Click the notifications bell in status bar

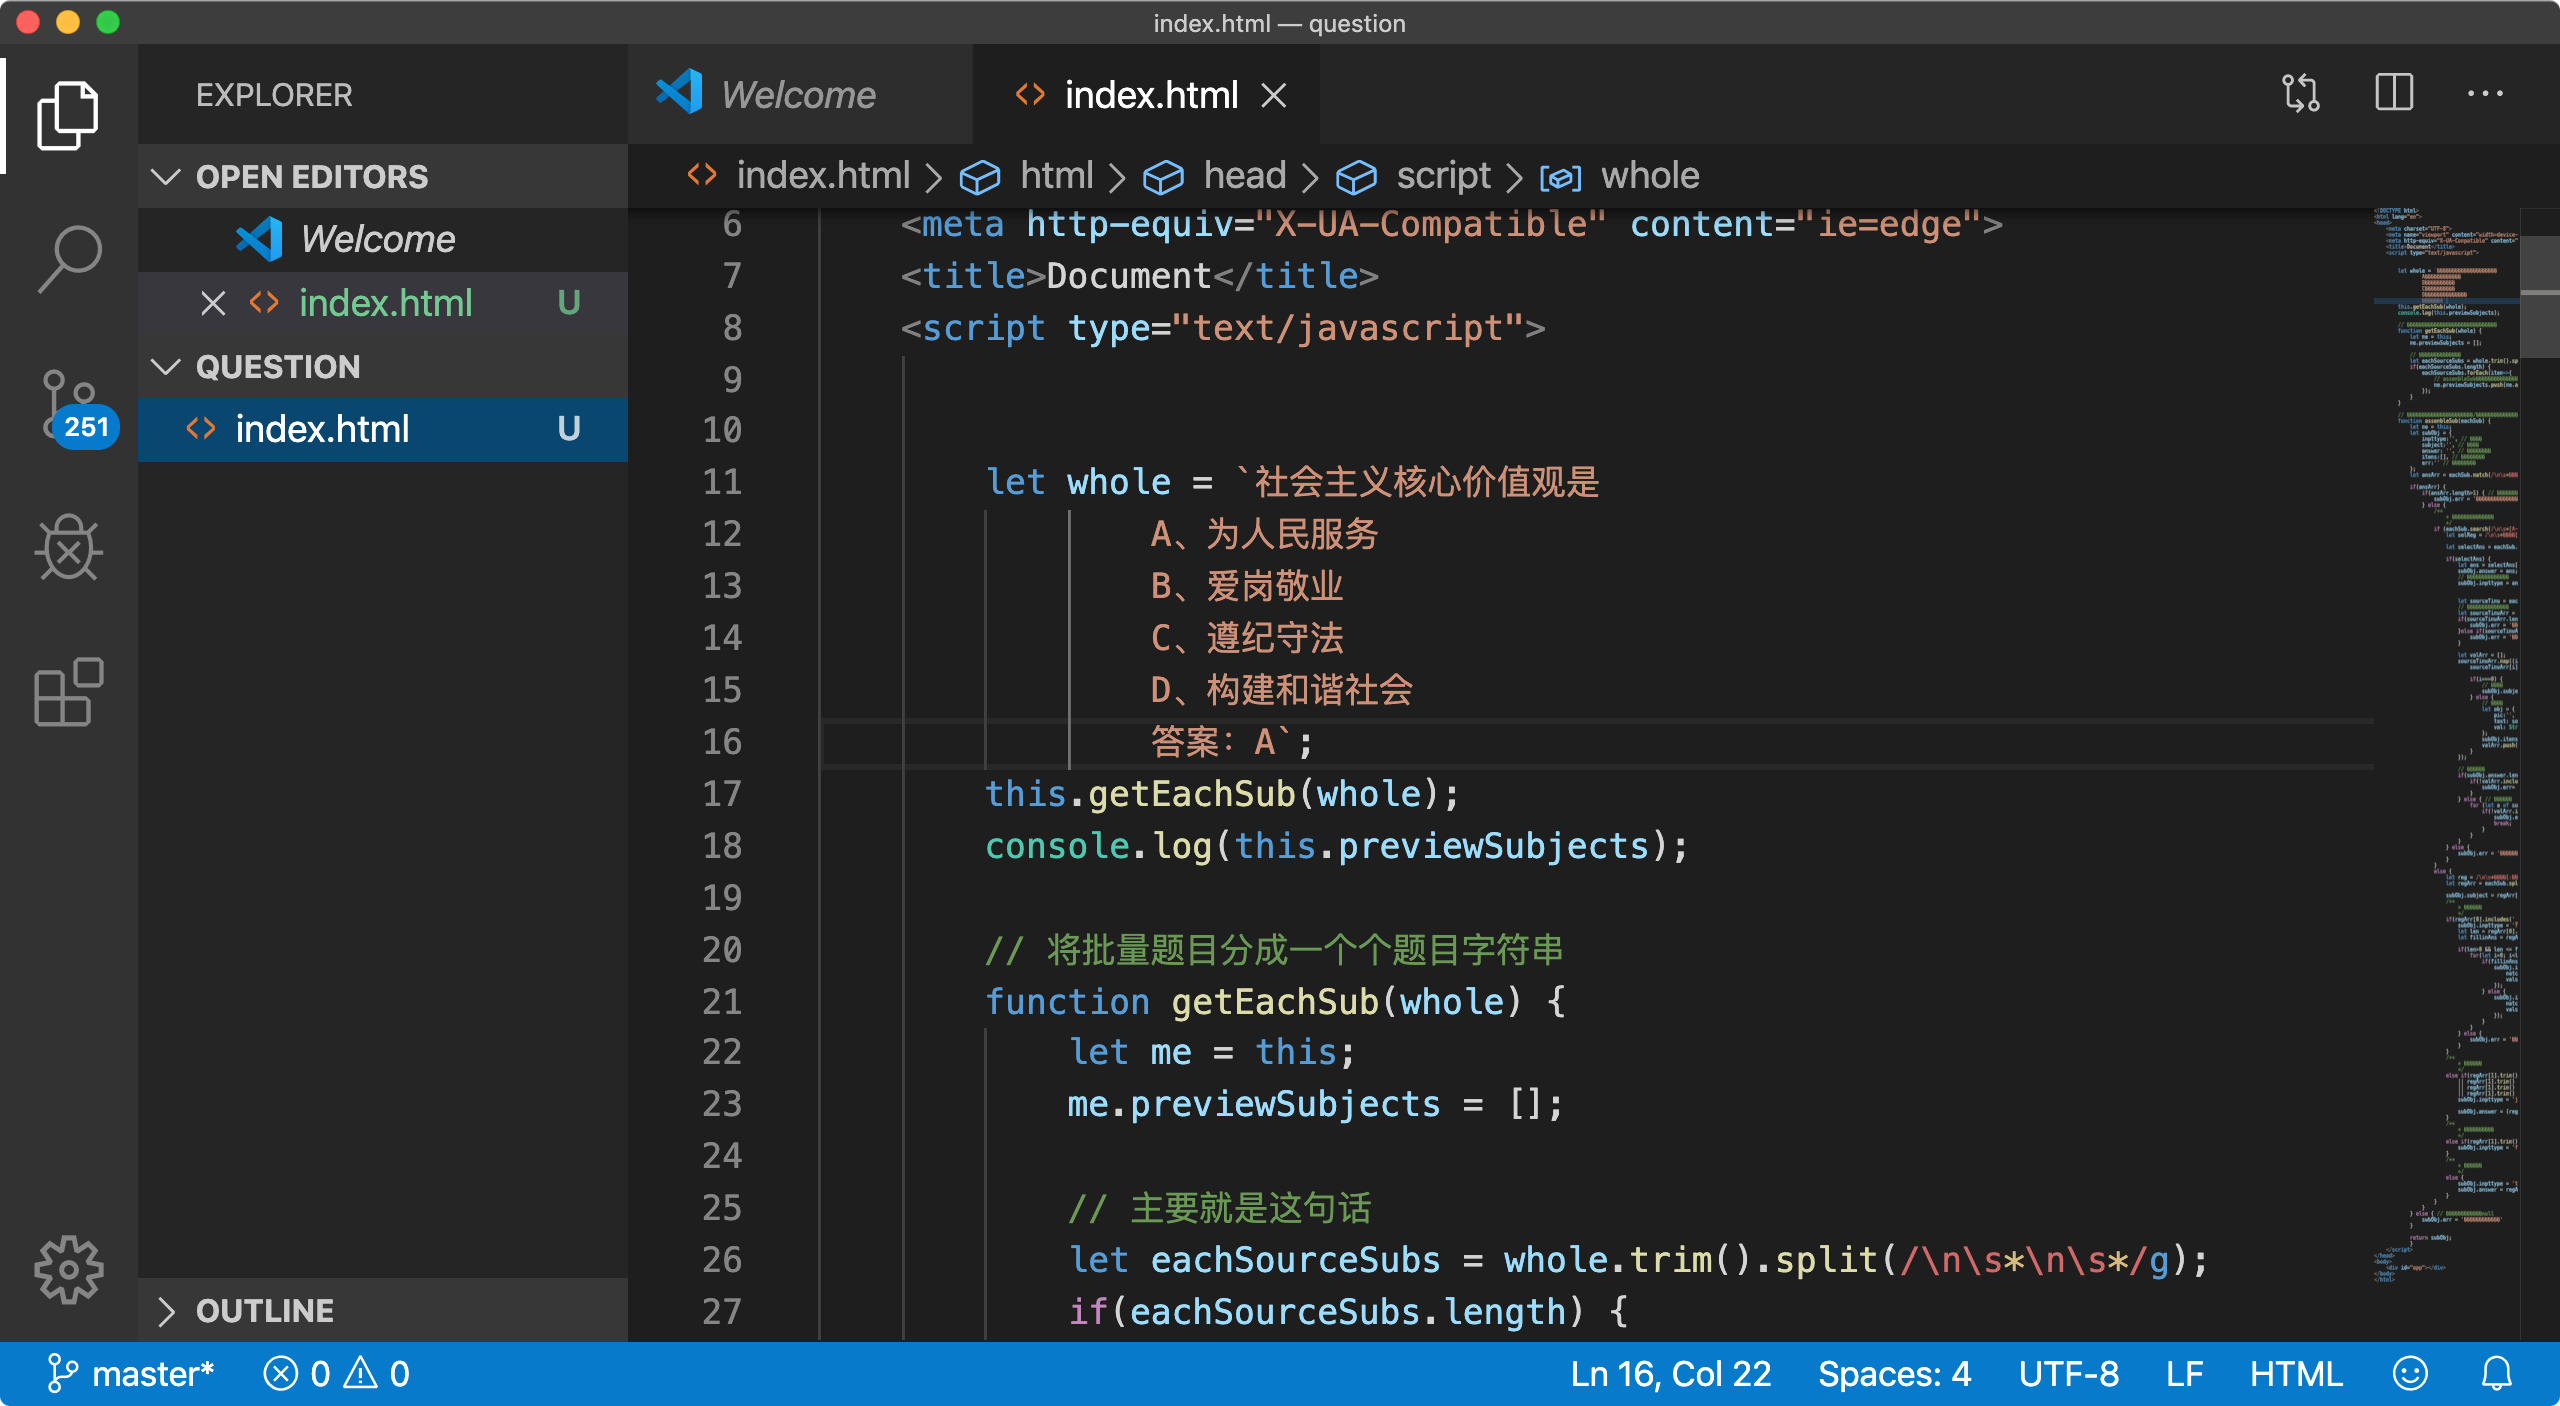[x=2497, y=1374]
